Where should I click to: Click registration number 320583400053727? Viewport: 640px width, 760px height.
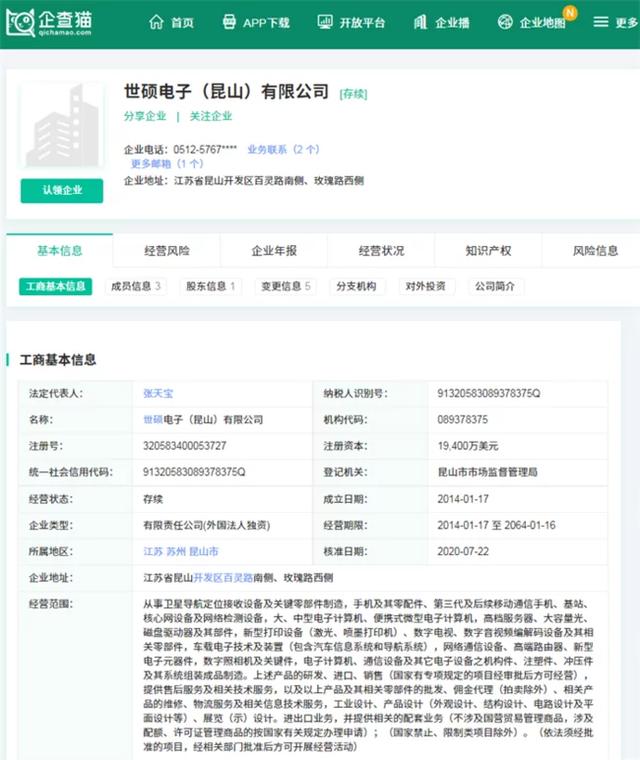(185, 446)
